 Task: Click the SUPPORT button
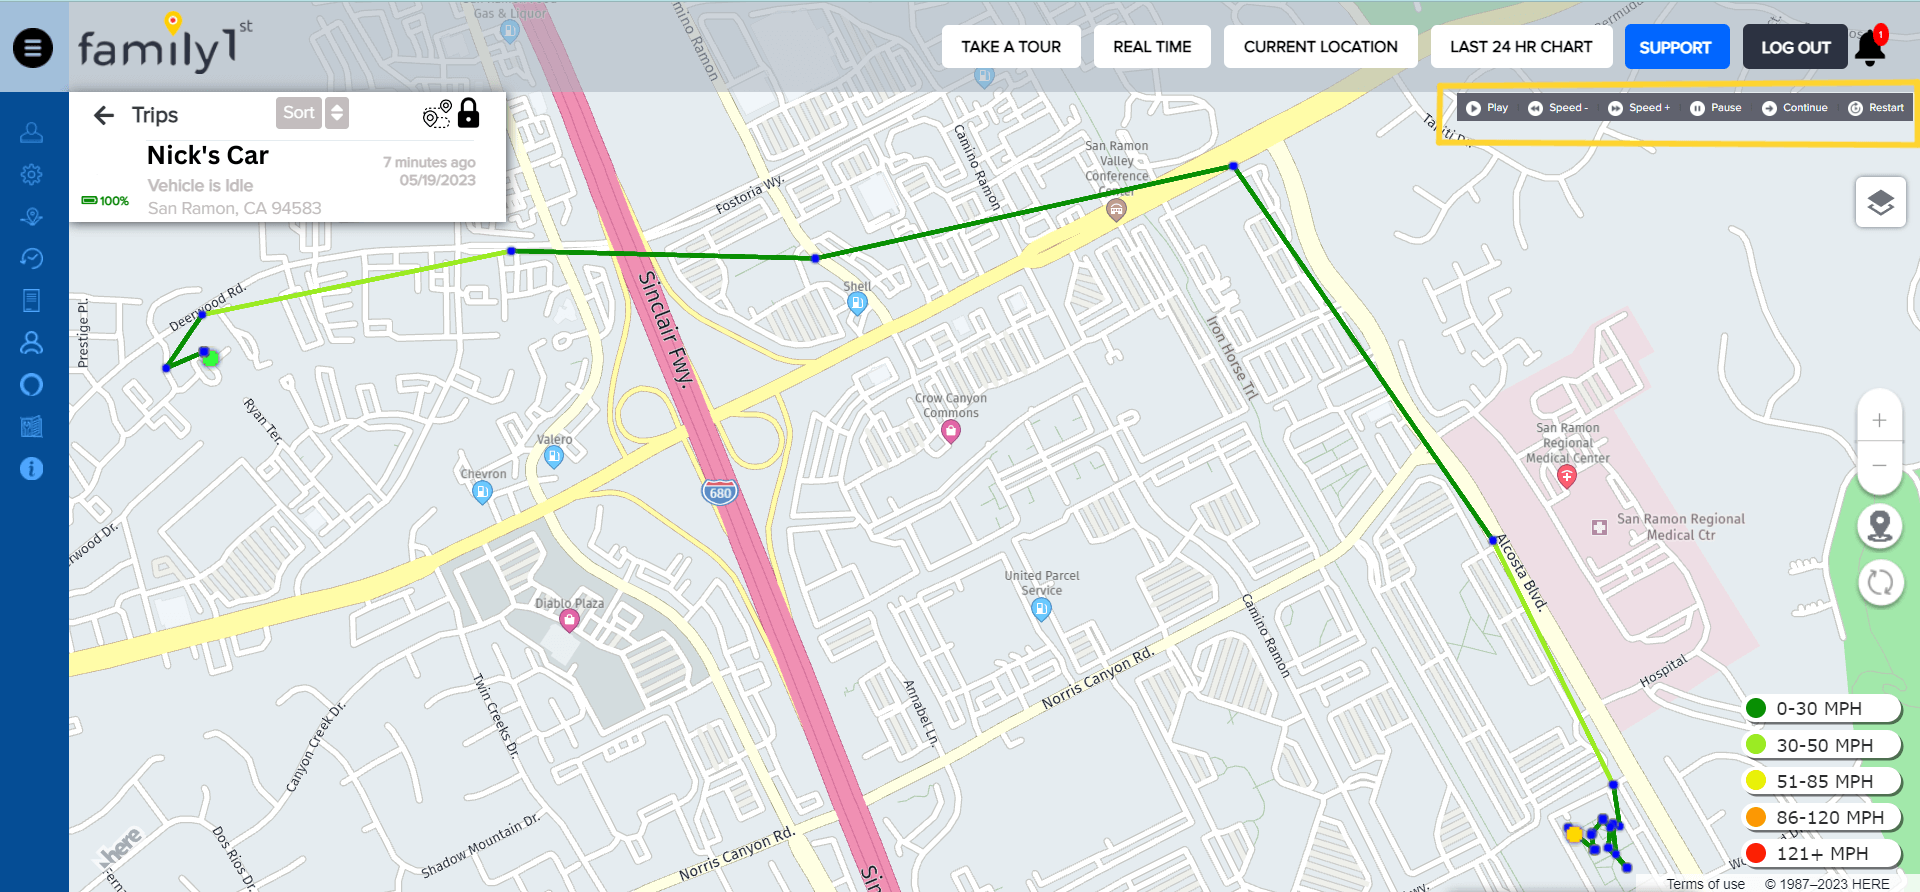(x=1676, y=47)
